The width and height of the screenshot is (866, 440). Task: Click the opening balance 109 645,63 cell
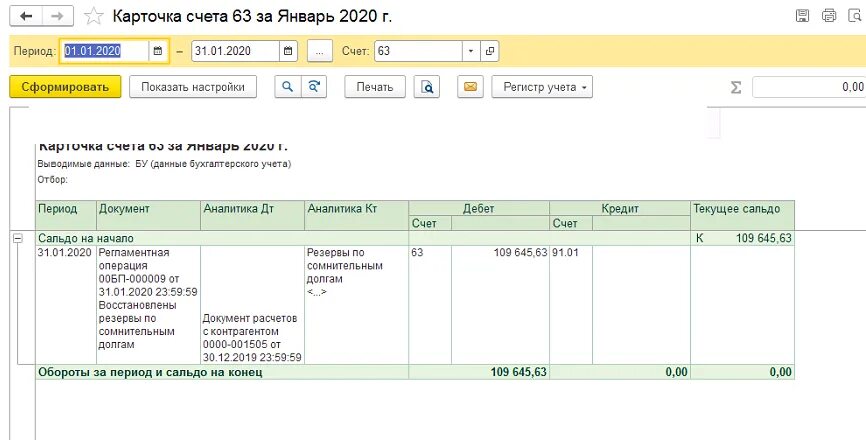coord(742,238)
